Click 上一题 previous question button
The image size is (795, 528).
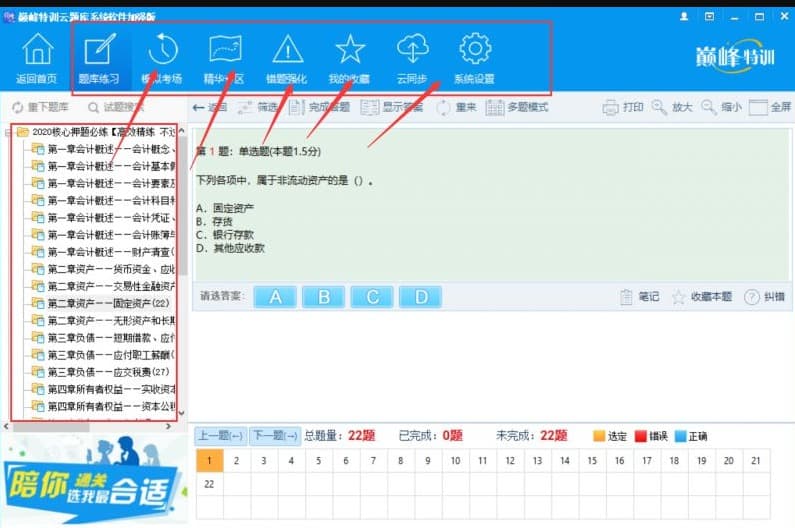coord(221,436)
